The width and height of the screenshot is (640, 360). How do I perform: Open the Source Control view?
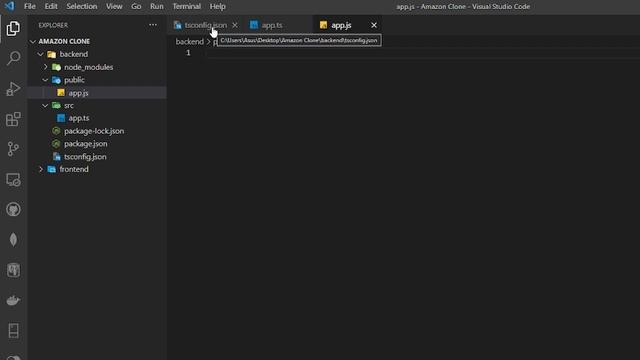point(13,149)
